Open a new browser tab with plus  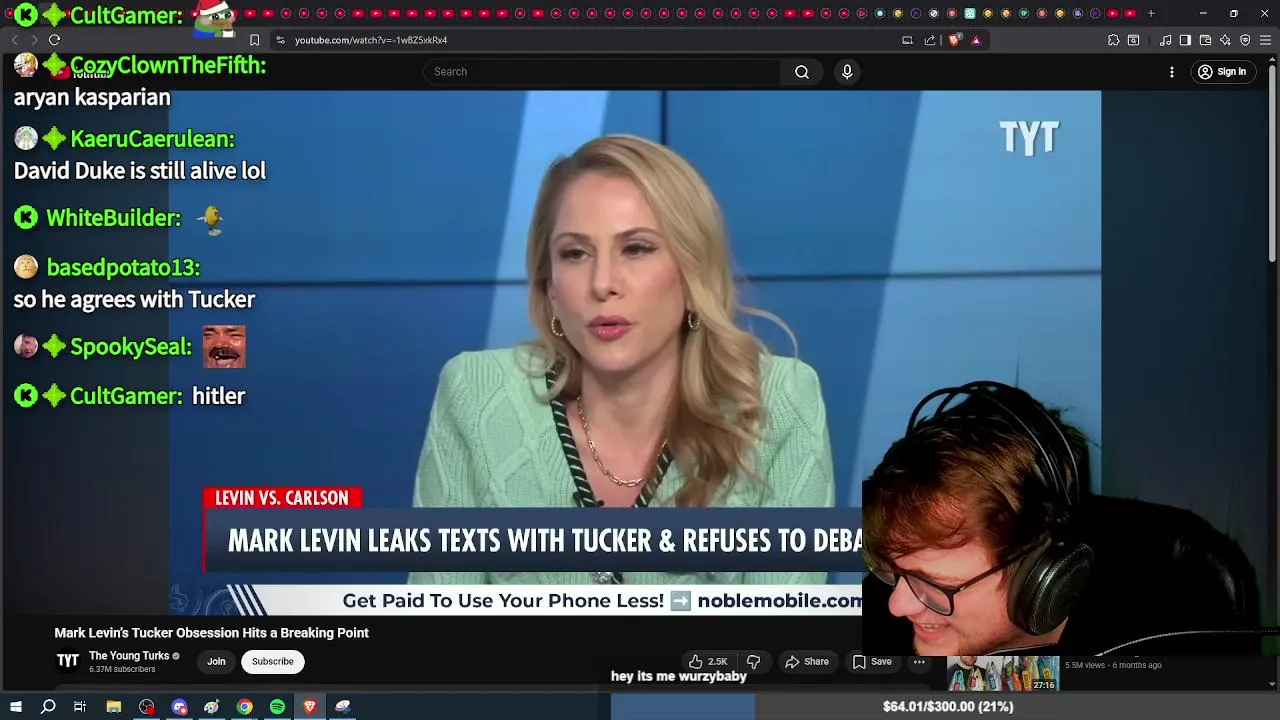point(1151,13)
